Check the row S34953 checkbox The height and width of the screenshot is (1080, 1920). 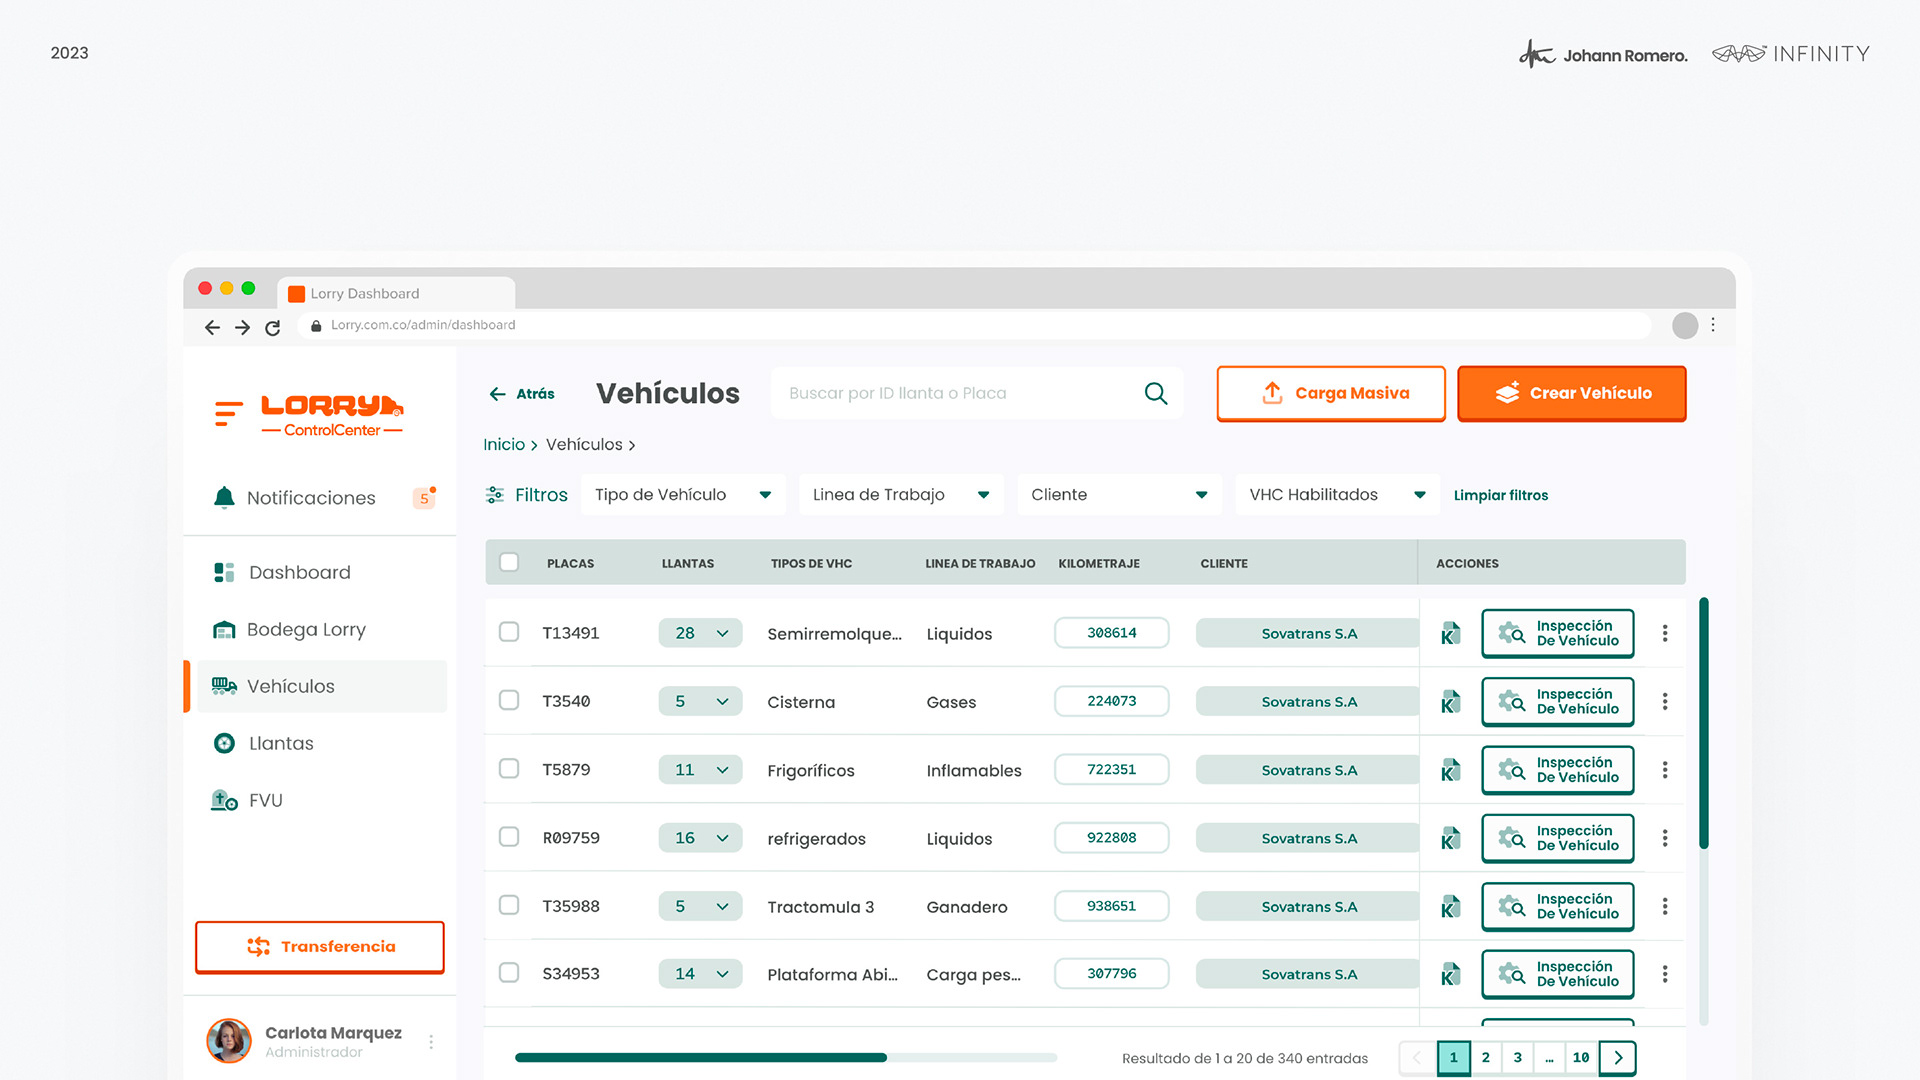(509, 972)
